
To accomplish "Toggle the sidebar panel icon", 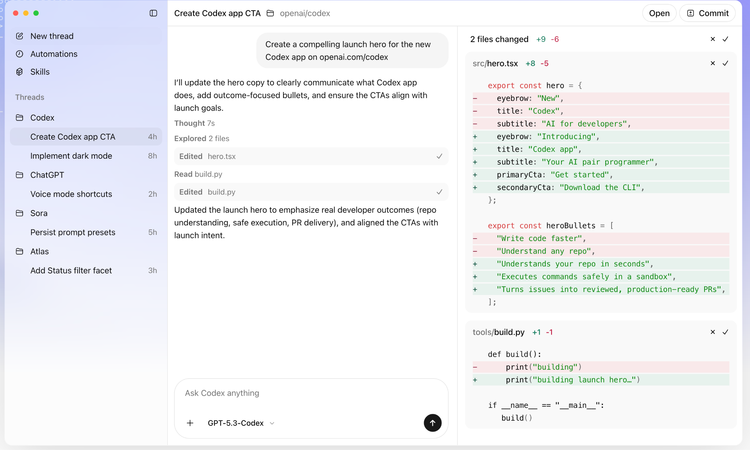I will pos(153,13).
